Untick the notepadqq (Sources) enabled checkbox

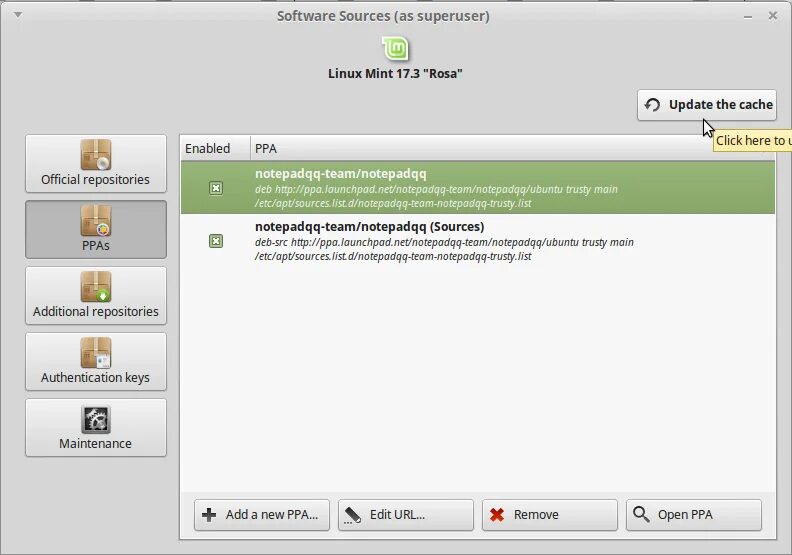coord(216,241)
